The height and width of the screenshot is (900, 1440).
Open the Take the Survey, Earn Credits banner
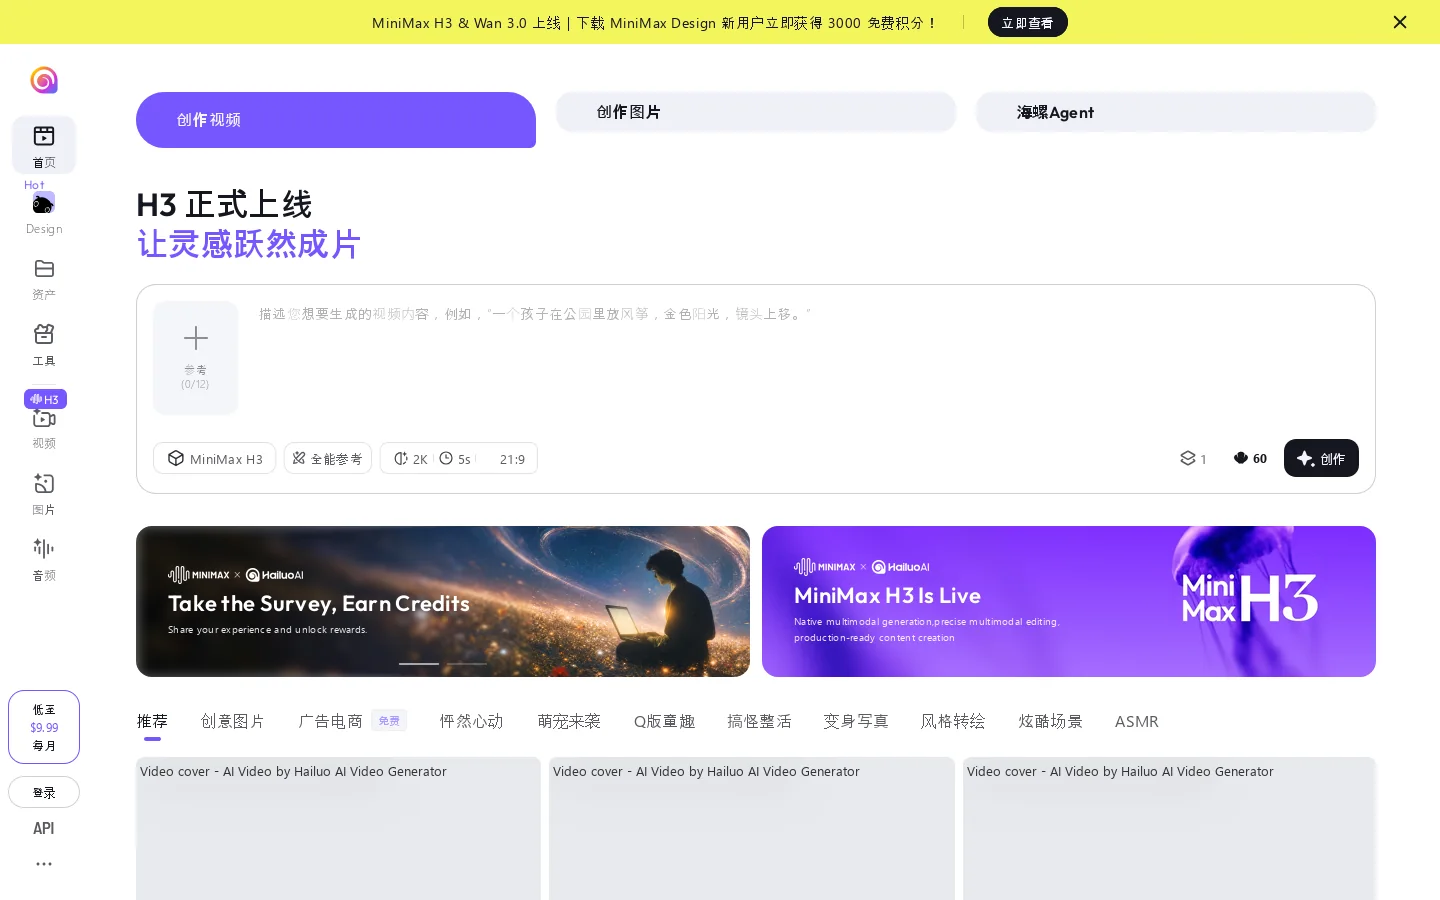pos(443,602)
